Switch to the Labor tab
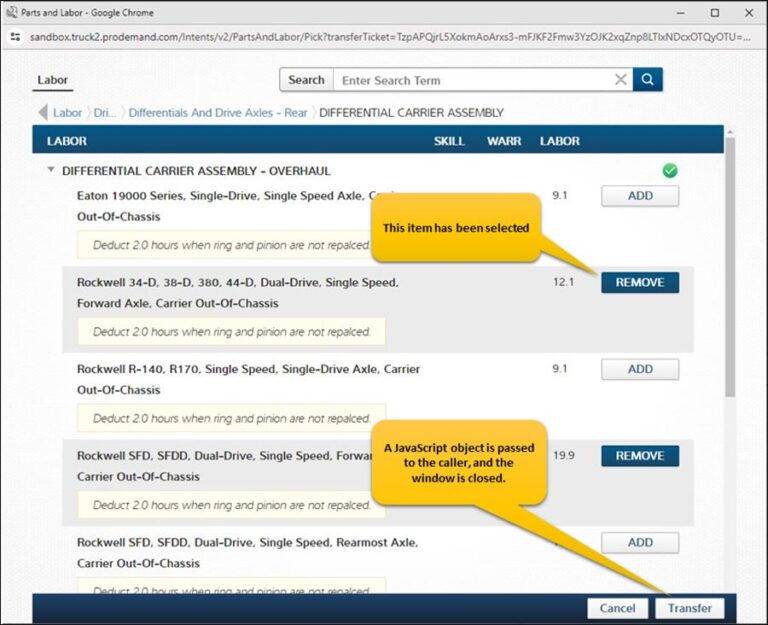 (x=53, y=80)
